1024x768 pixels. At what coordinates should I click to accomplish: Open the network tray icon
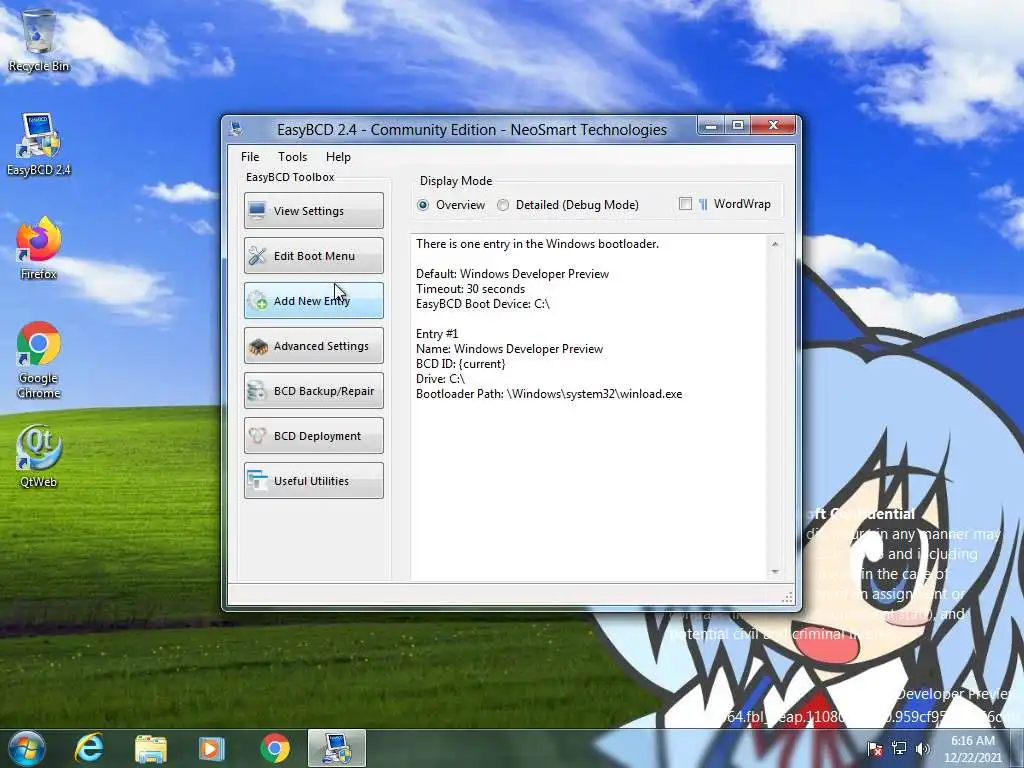click(x=899, y=748)
